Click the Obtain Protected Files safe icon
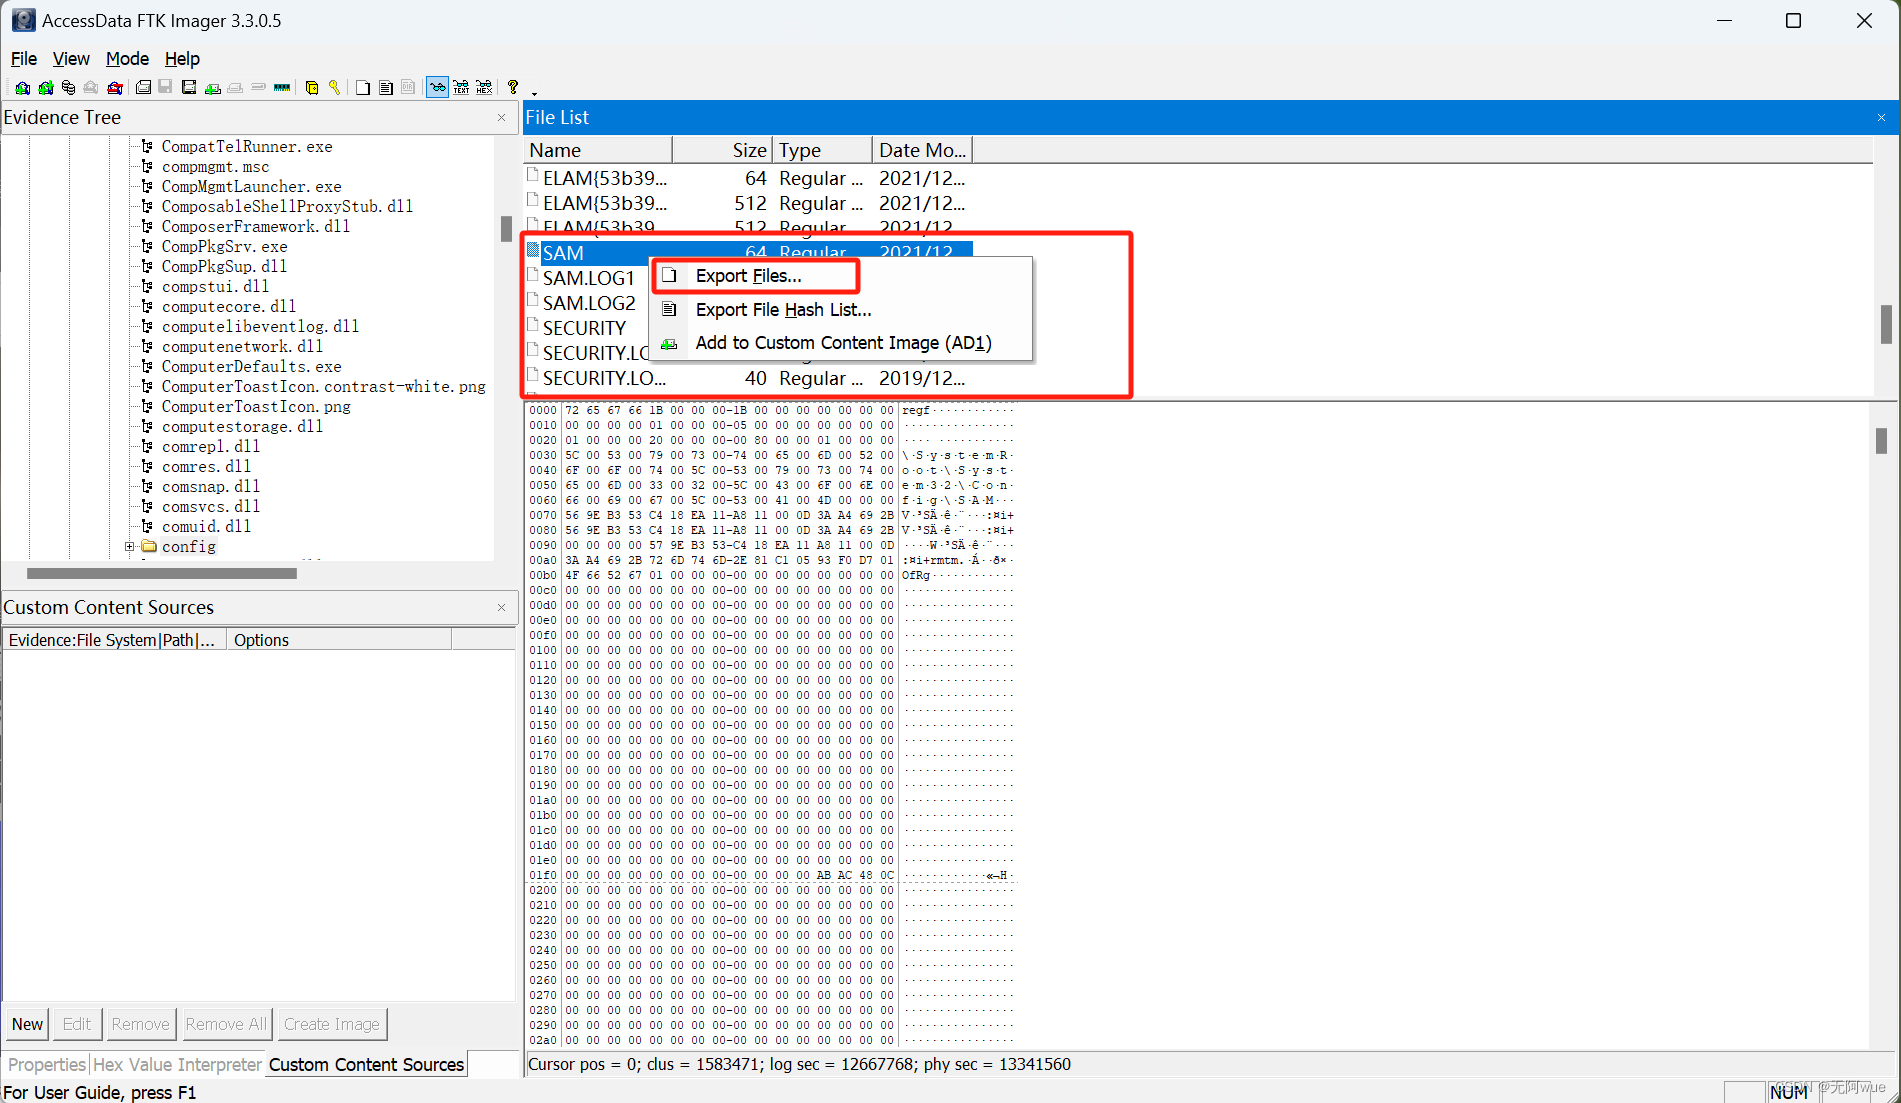Viewport: 1901px width, 1103px height. [x=312, y=88]
